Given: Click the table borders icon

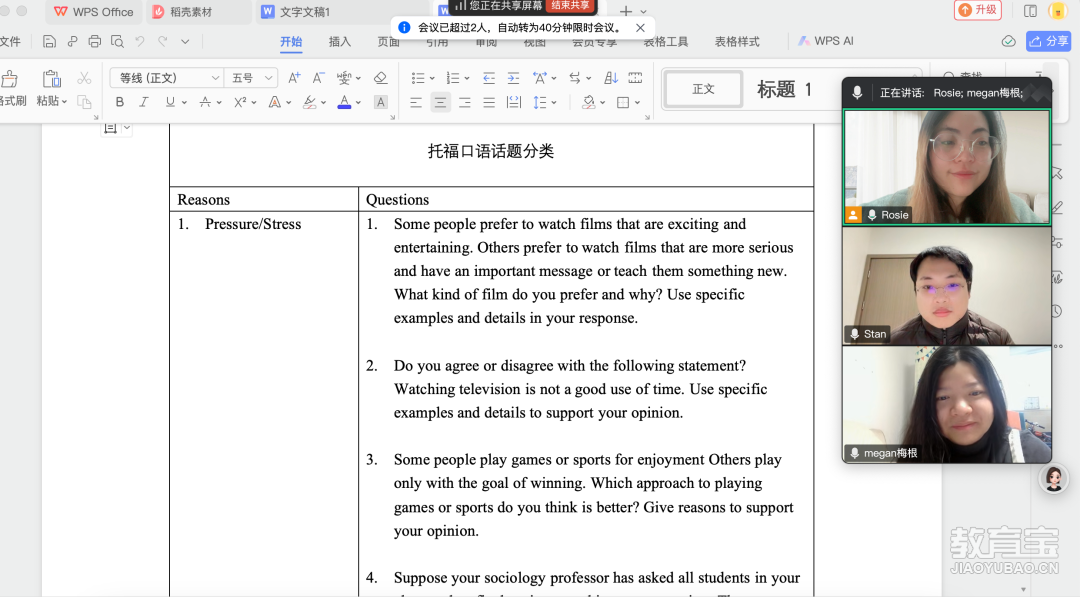Looking at the screenshot, I should click(x=623, y=102).
